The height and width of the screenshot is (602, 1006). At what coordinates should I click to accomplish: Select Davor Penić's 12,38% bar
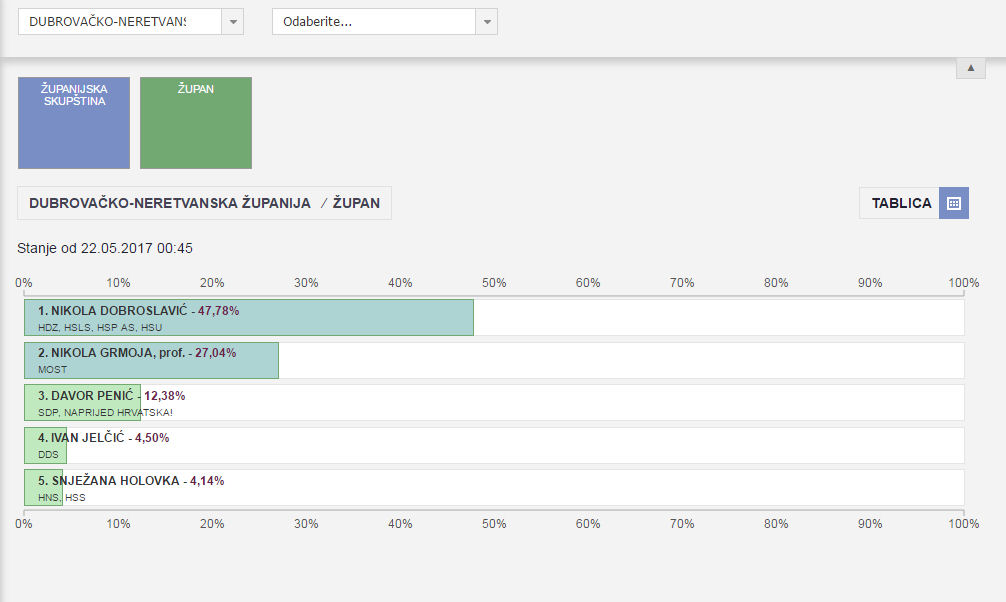pyautogui.click(x=82, y=403)
